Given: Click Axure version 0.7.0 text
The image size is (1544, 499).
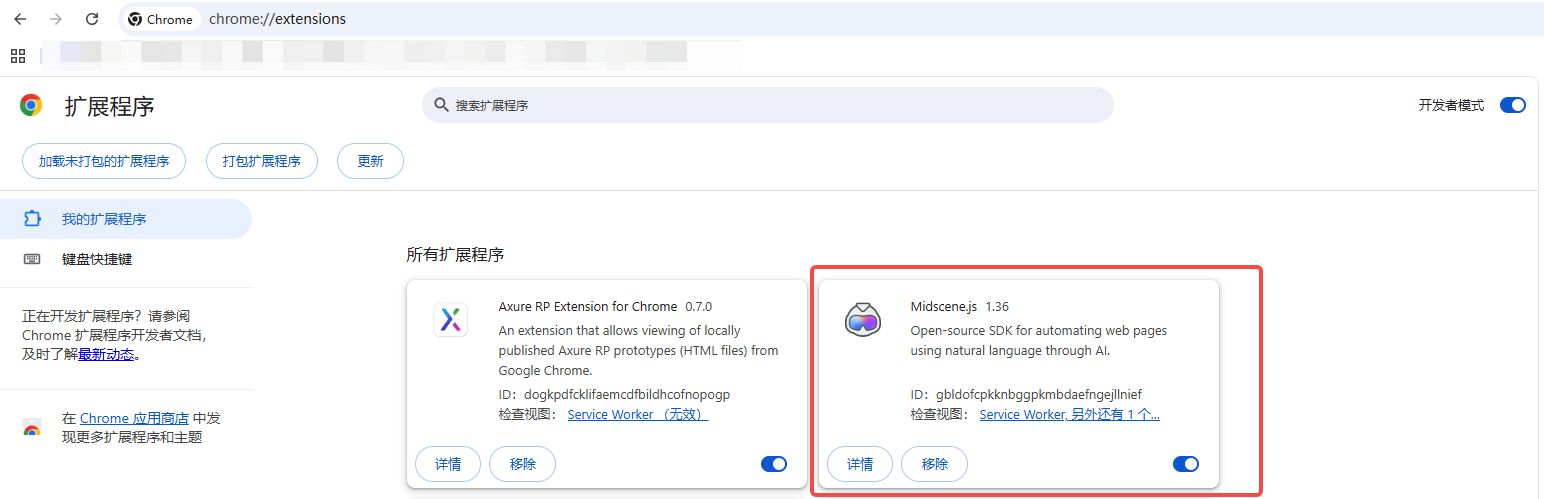Looking at the screenshot, I should pyautogui.click(x=699, y=307).
